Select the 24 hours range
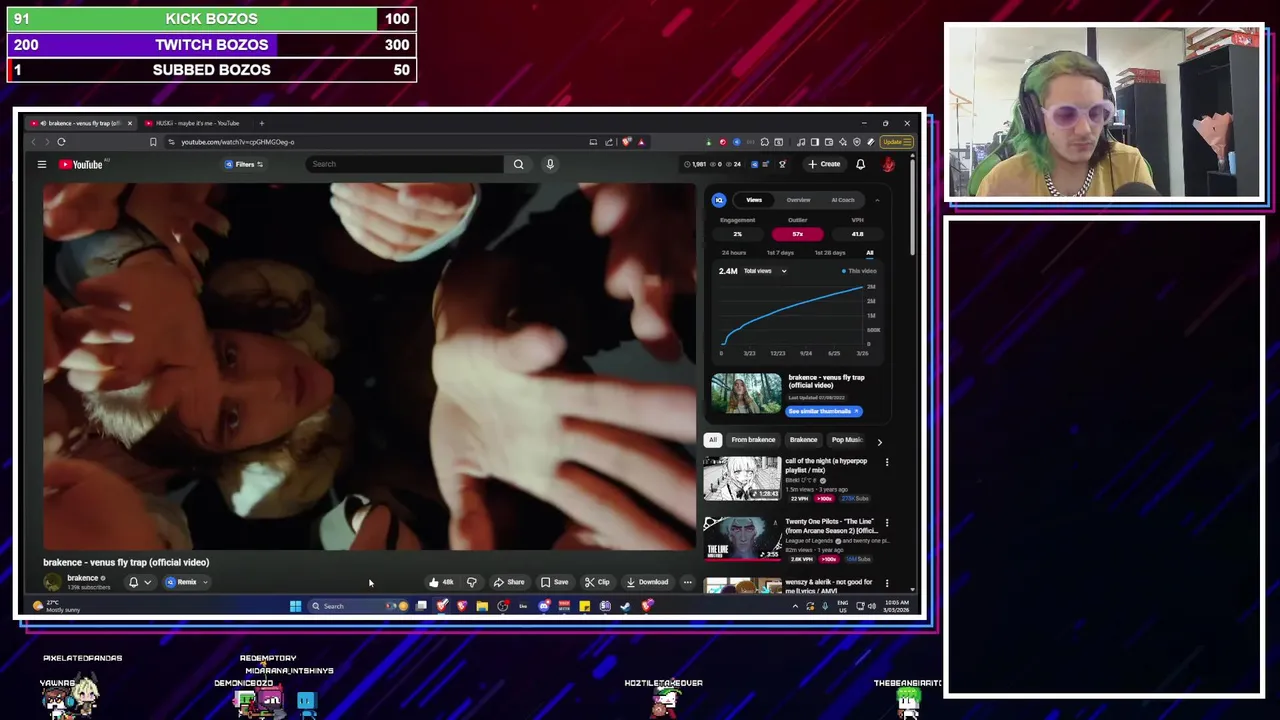This screenshot has width=1280, height=720. (734, 253)
